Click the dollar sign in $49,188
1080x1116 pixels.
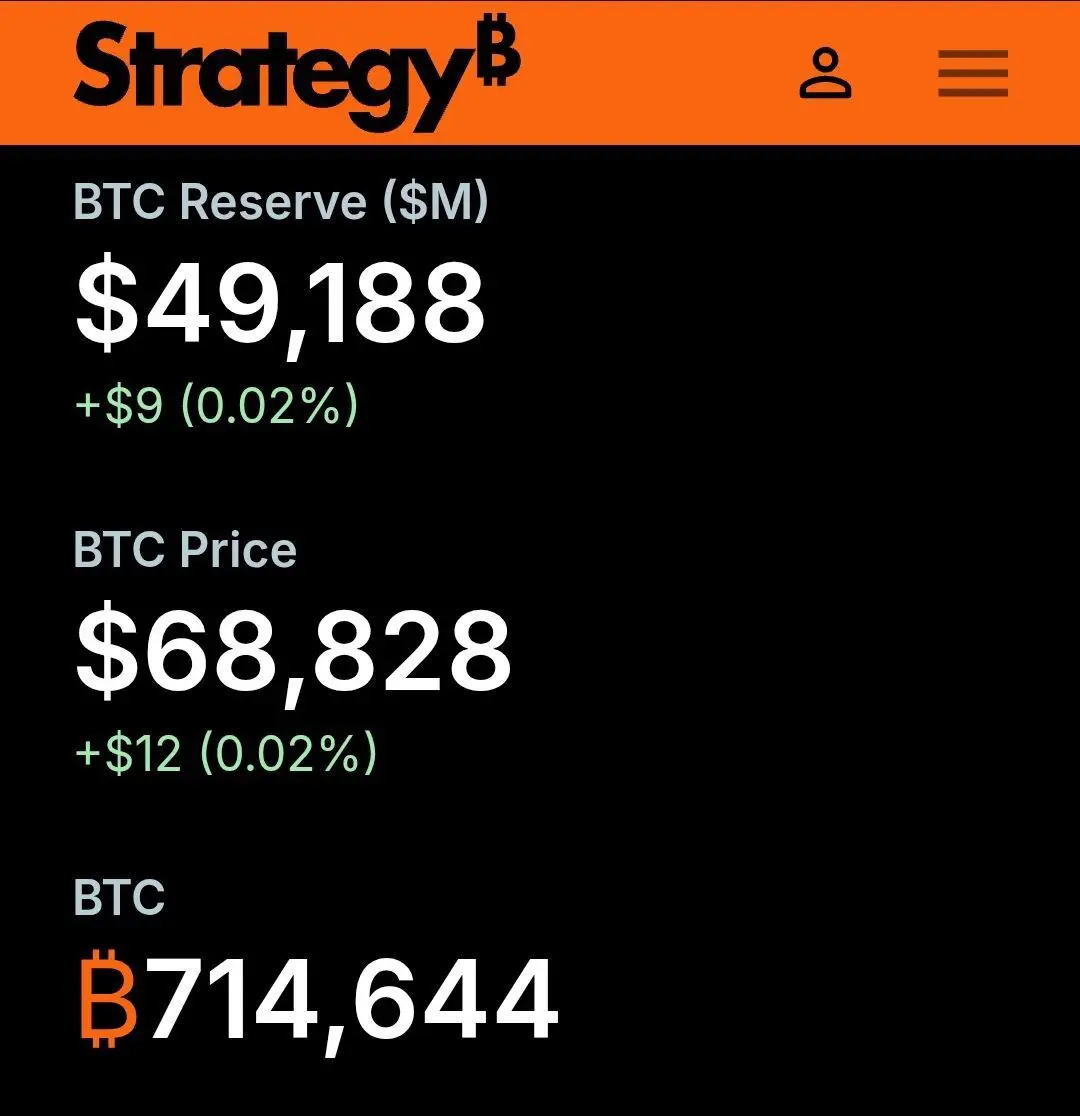(x=107, y=302)
